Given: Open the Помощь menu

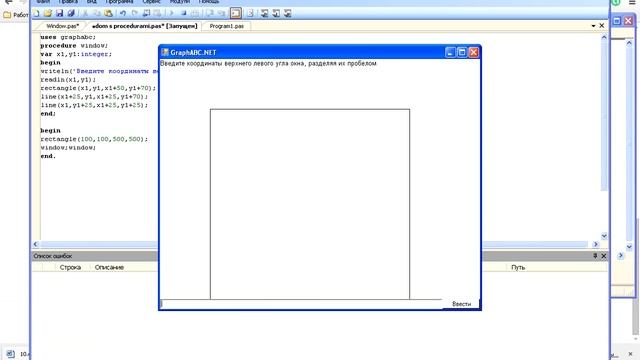Looking at the screenshot, I should (x=209, y=2).
